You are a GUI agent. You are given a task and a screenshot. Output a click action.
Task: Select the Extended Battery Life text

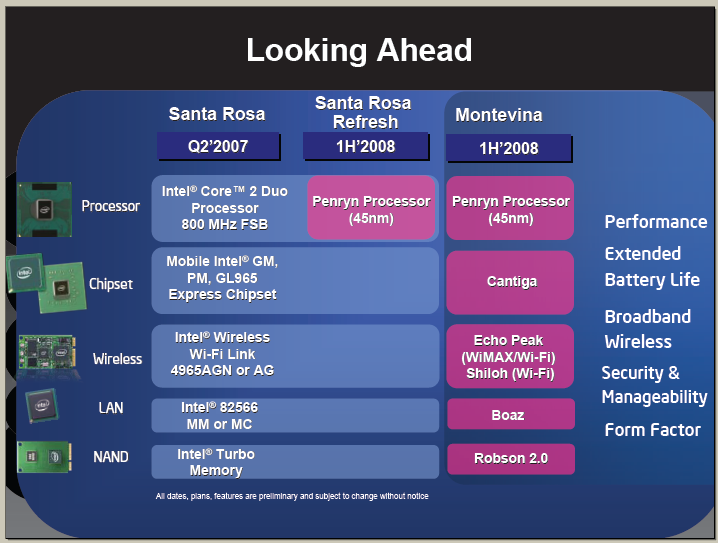[x=651, y=267]
